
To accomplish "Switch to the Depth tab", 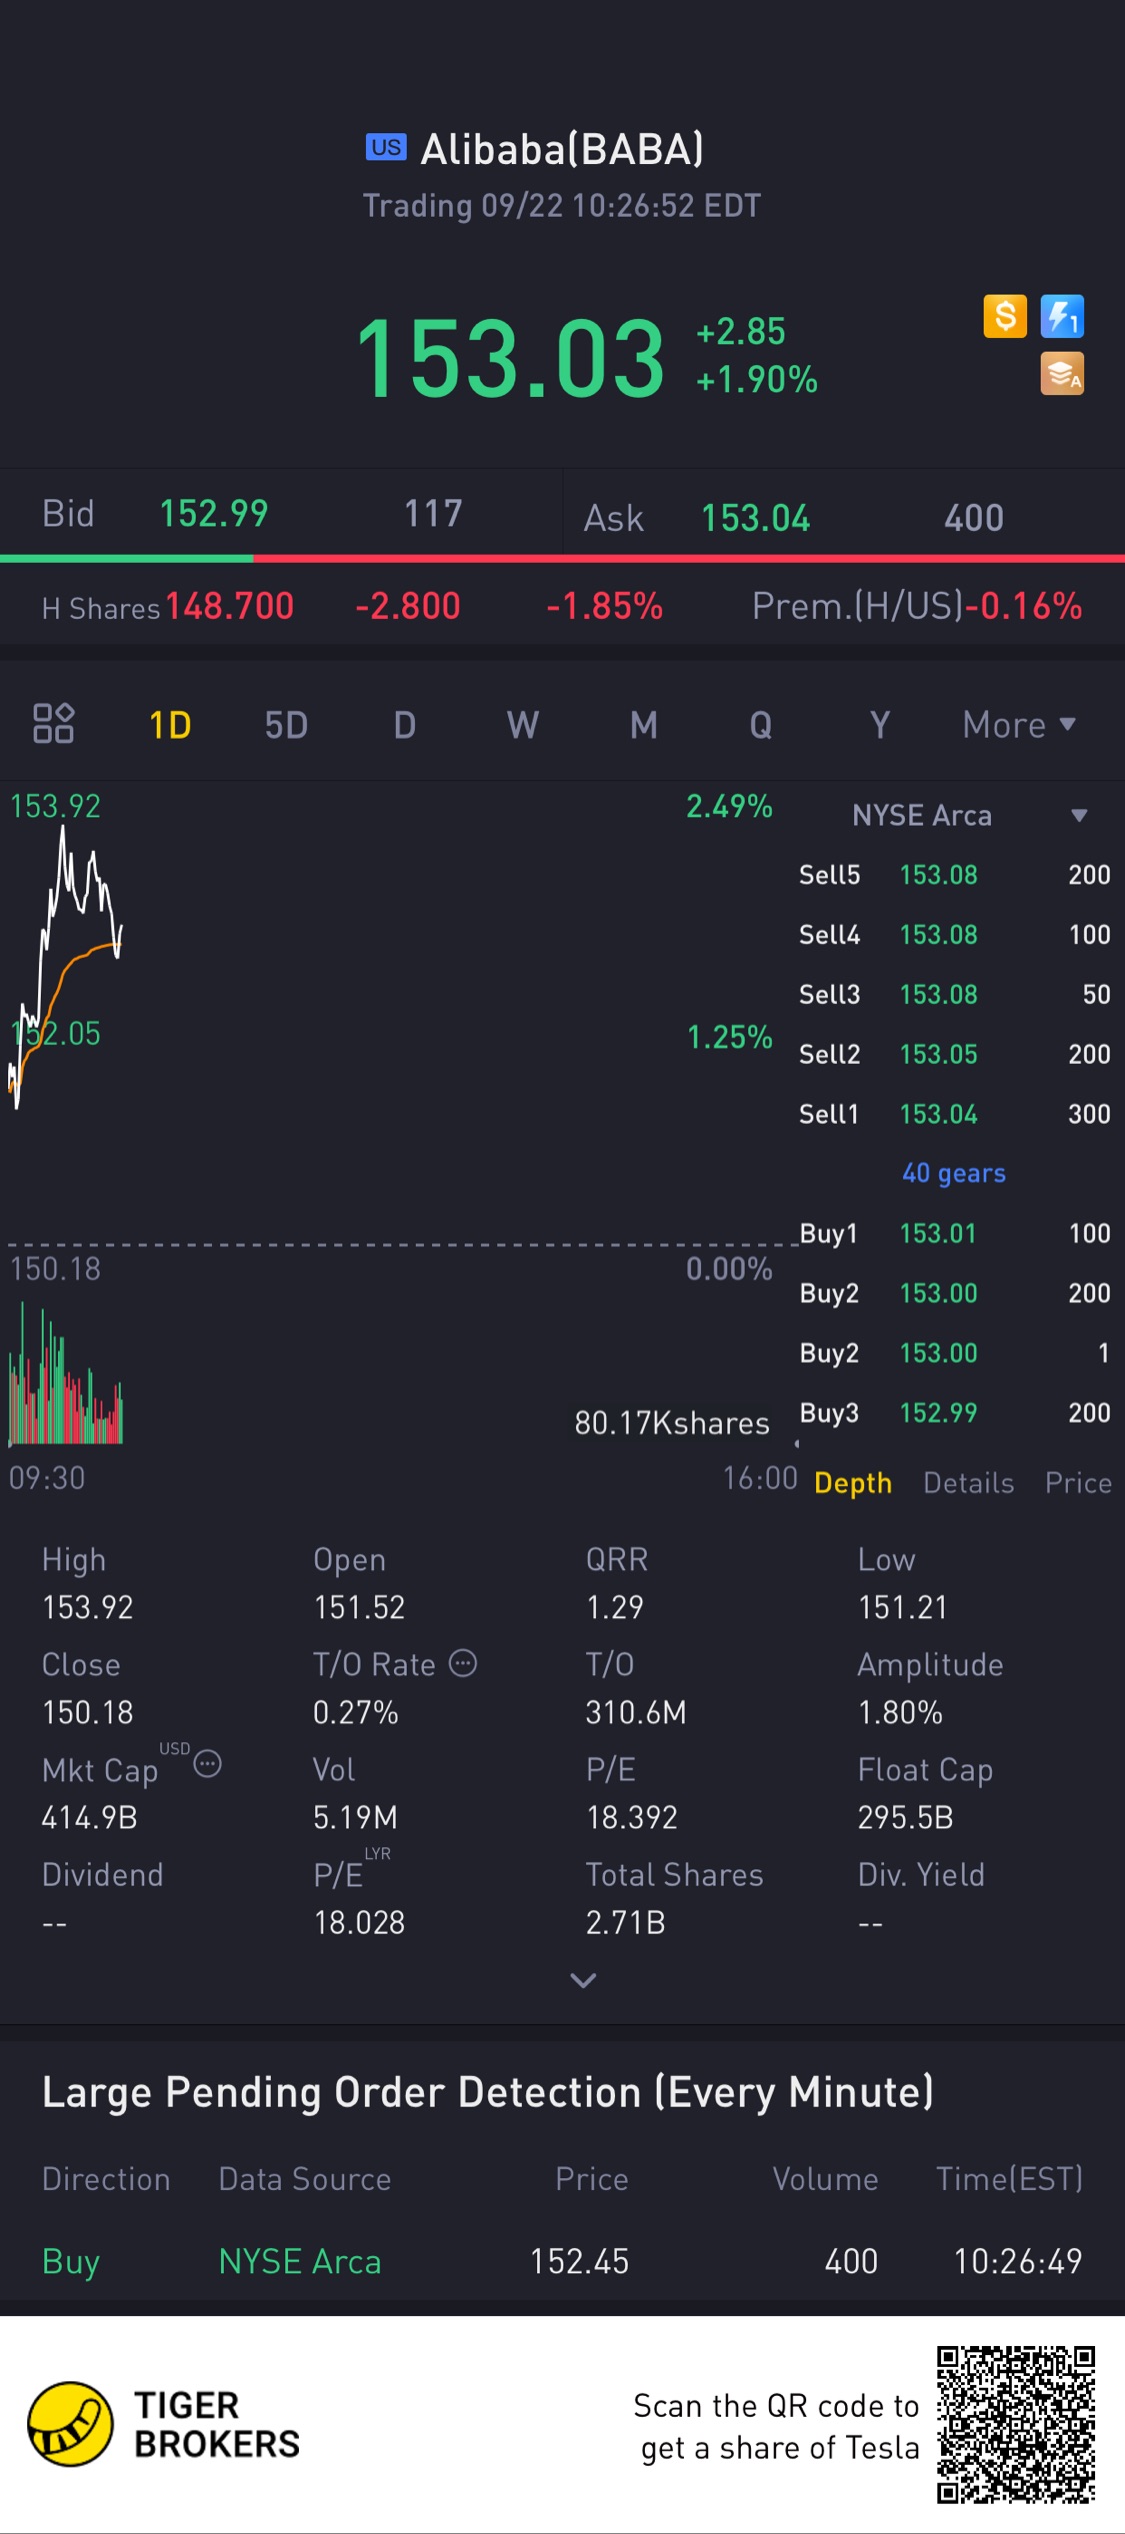I will [852, 1482].
